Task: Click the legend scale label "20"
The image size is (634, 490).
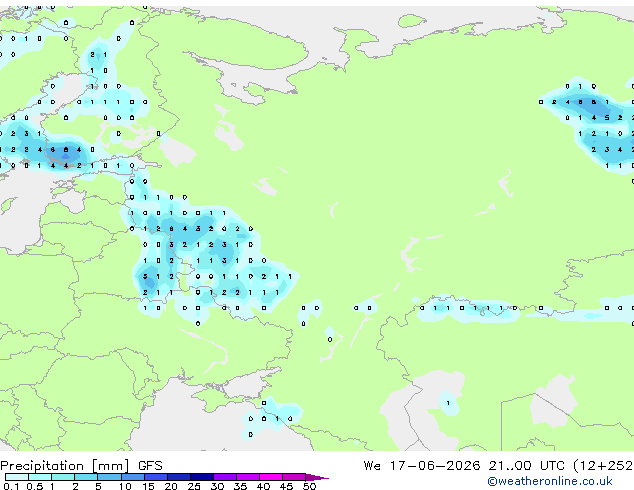Action: tap(171, 486)
